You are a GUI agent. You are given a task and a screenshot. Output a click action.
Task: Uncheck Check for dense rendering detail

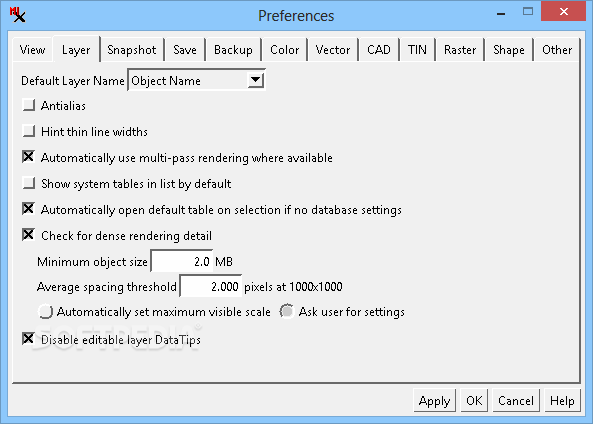(29, 235)
